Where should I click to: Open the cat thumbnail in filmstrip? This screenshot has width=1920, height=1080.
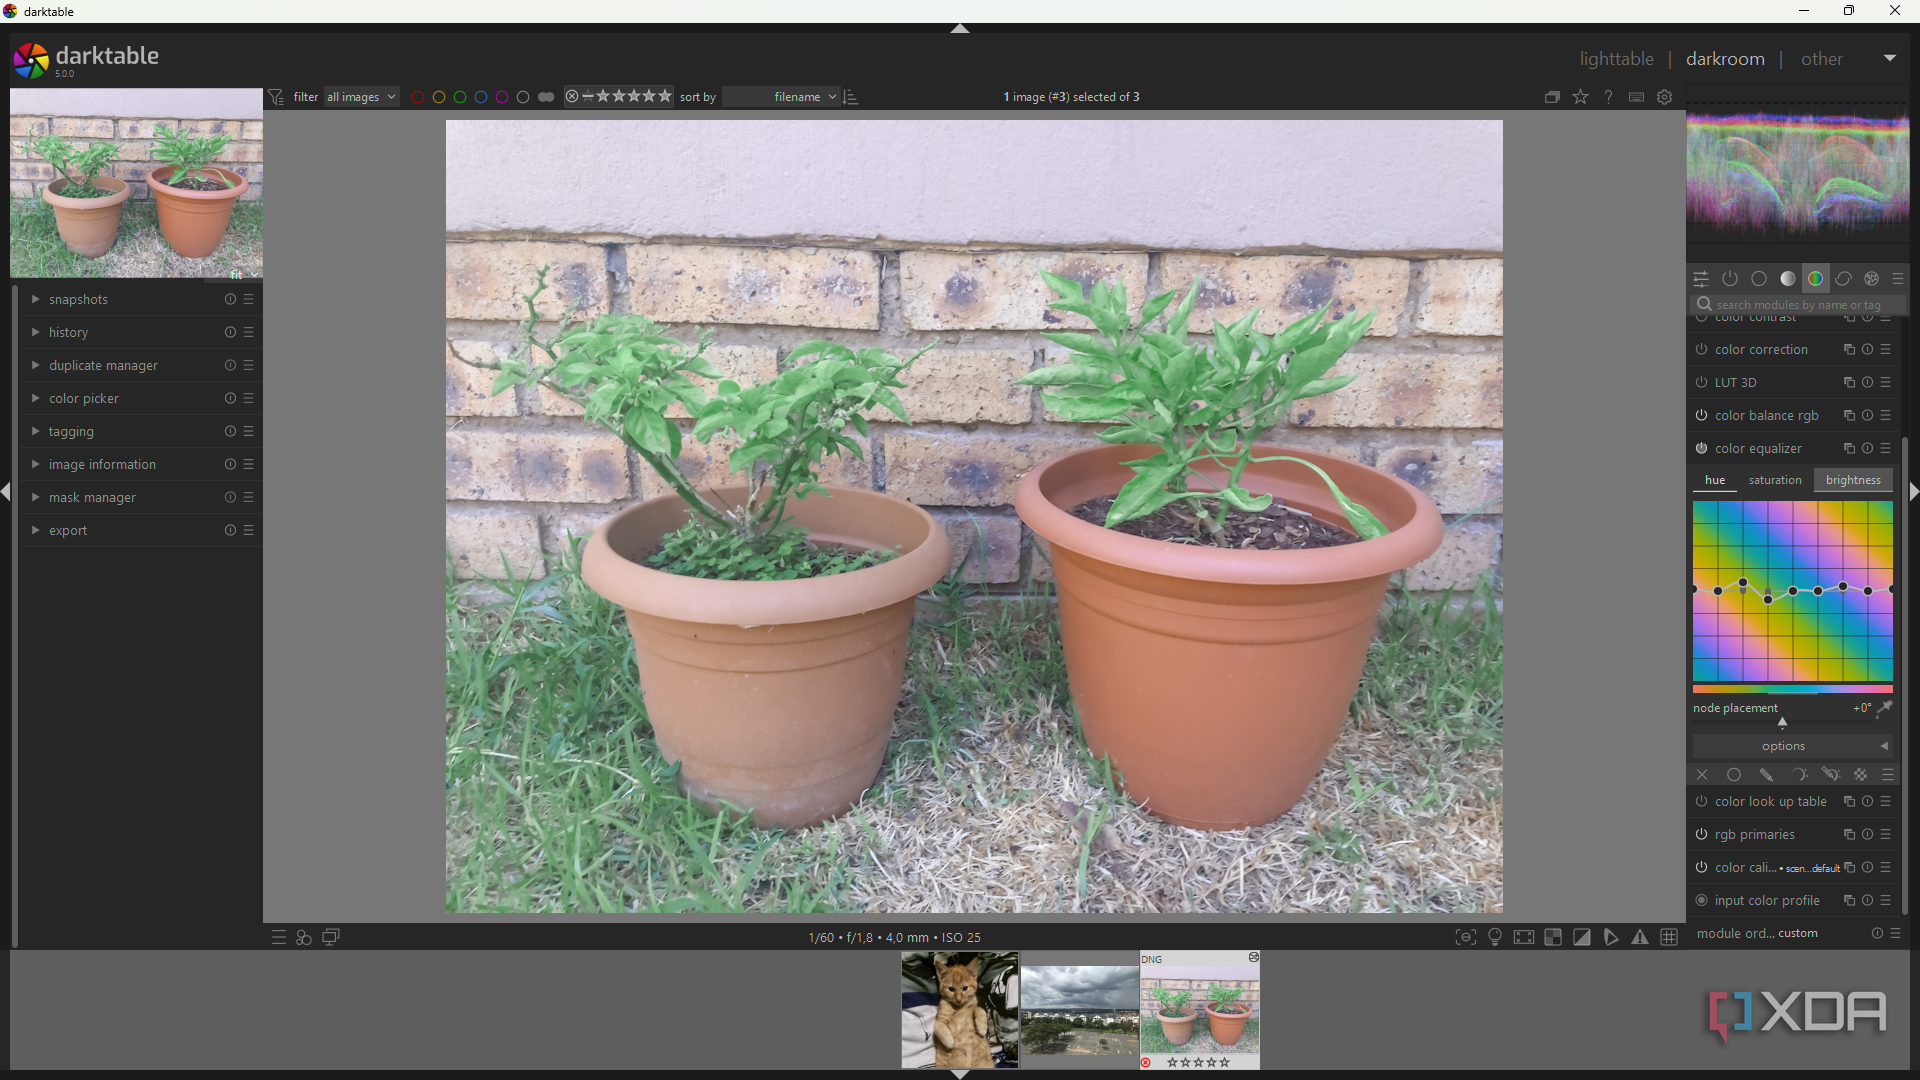point(960,1010)
